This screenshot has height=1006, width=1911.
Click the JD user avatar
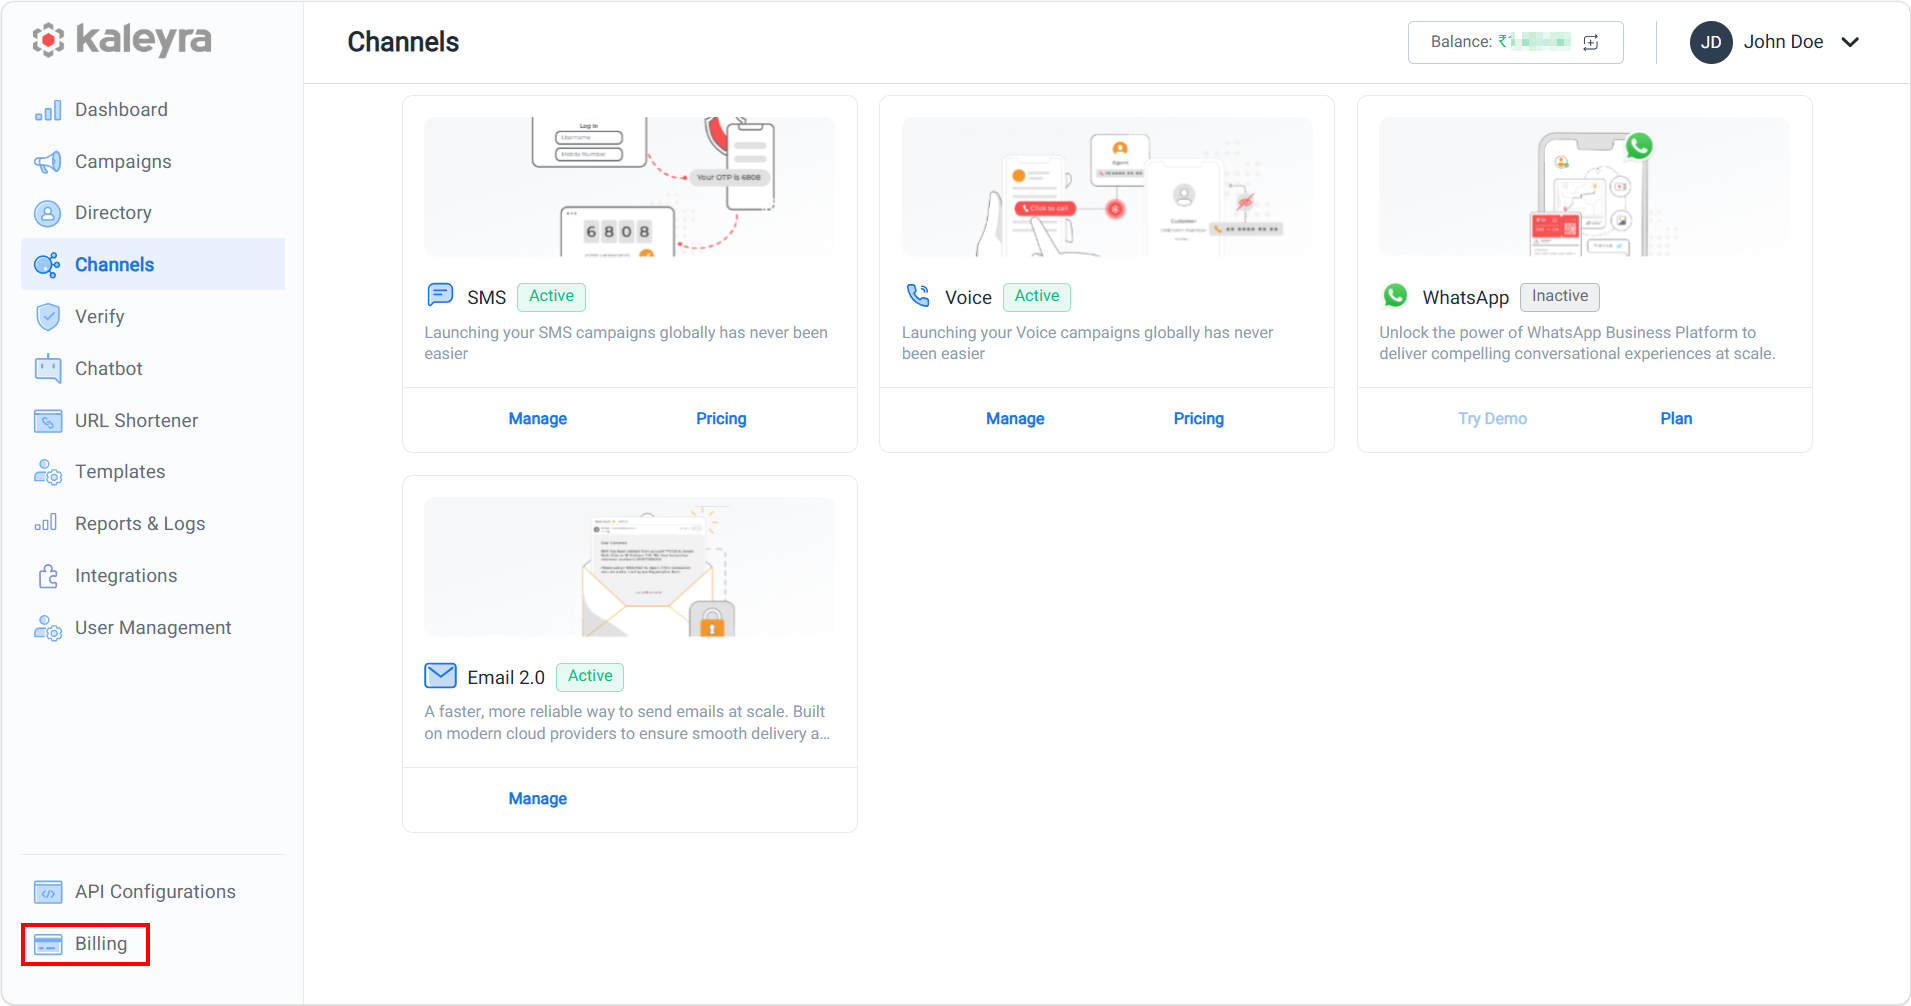(x=1711, y=42)
